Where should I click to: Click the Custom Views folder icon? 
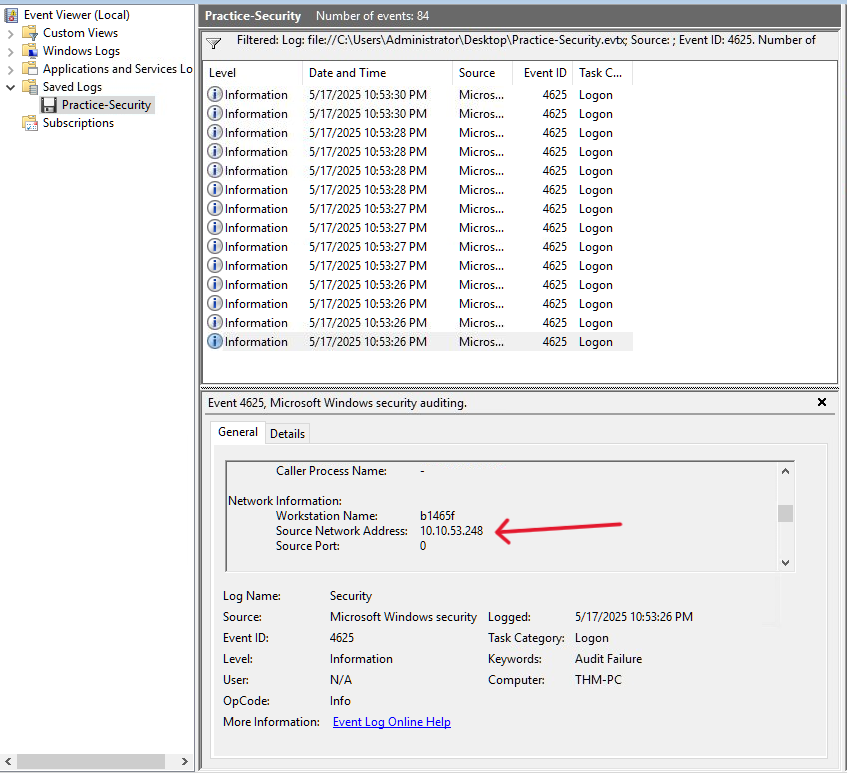30,33
